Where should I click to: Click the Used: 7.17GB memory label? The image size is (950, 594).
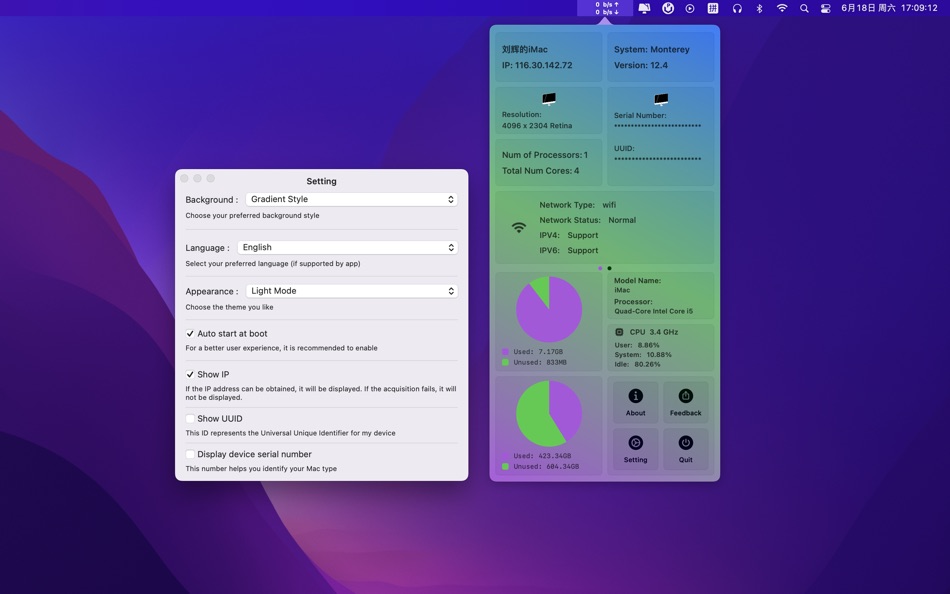click(538, 352)
